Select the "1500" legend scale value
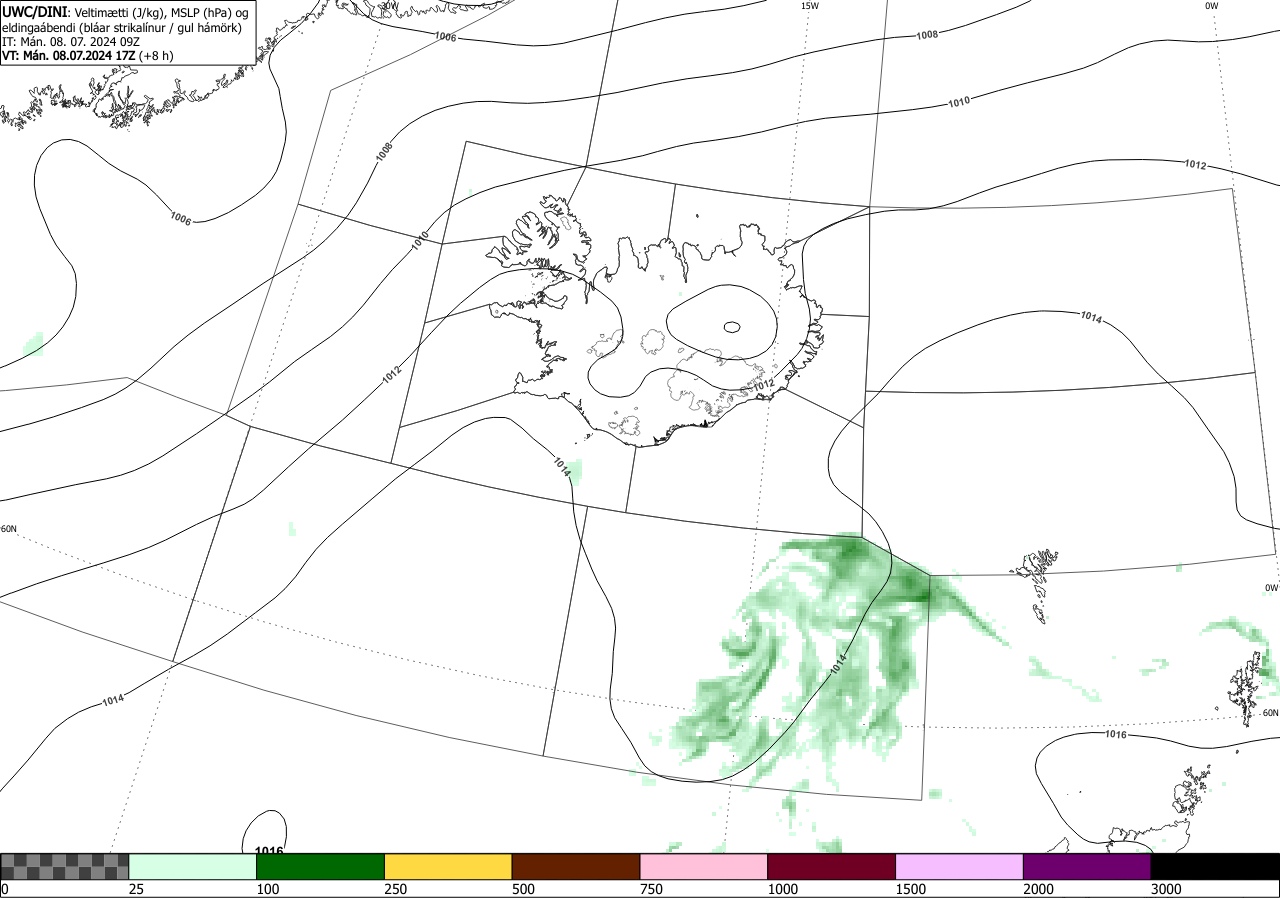1280x898 pixels. [x=911, y=889]
